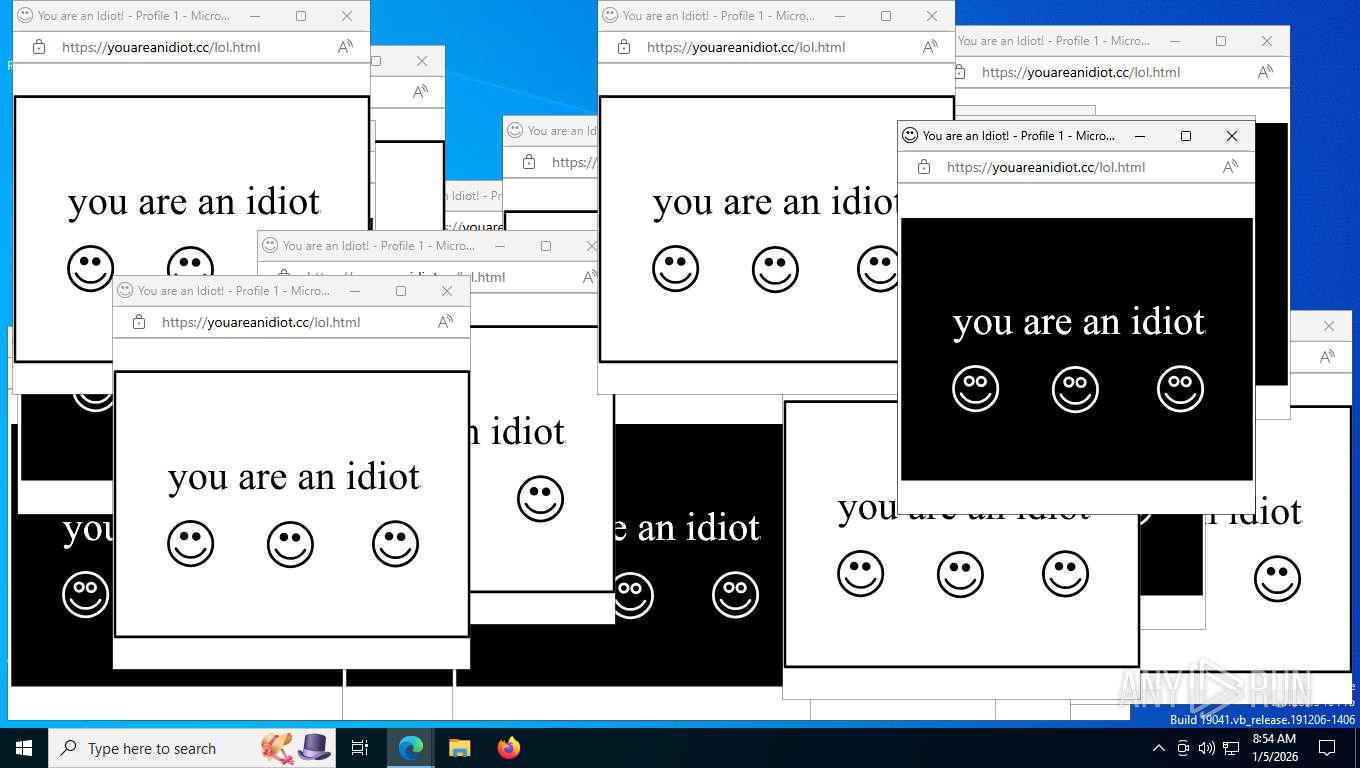Show hidden system tray icons
The height and width of the screenshot is (768, 1360).
[1159, 748]
